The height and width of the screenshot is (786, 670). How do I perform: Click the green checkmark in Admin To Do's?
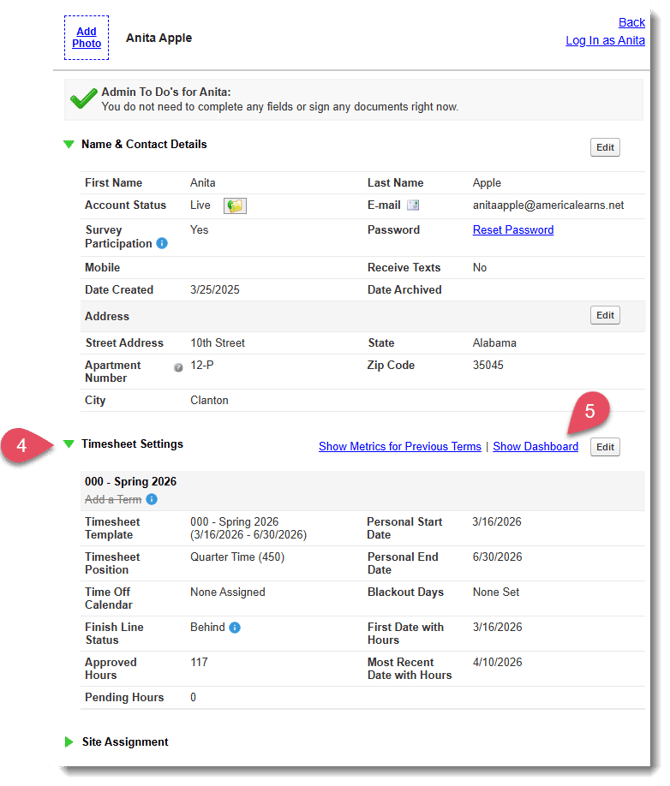[x=83, y=99]
